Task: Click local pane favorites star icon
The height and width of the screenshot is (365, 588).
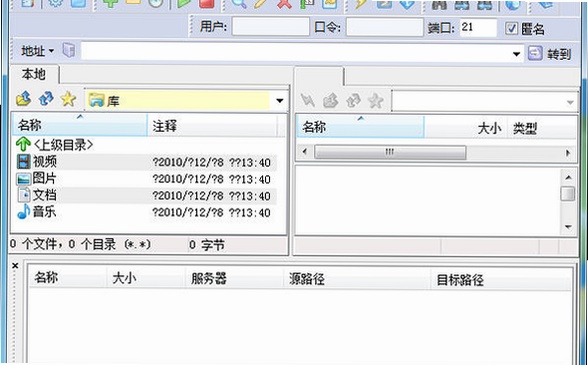Action: click(68, 99)
